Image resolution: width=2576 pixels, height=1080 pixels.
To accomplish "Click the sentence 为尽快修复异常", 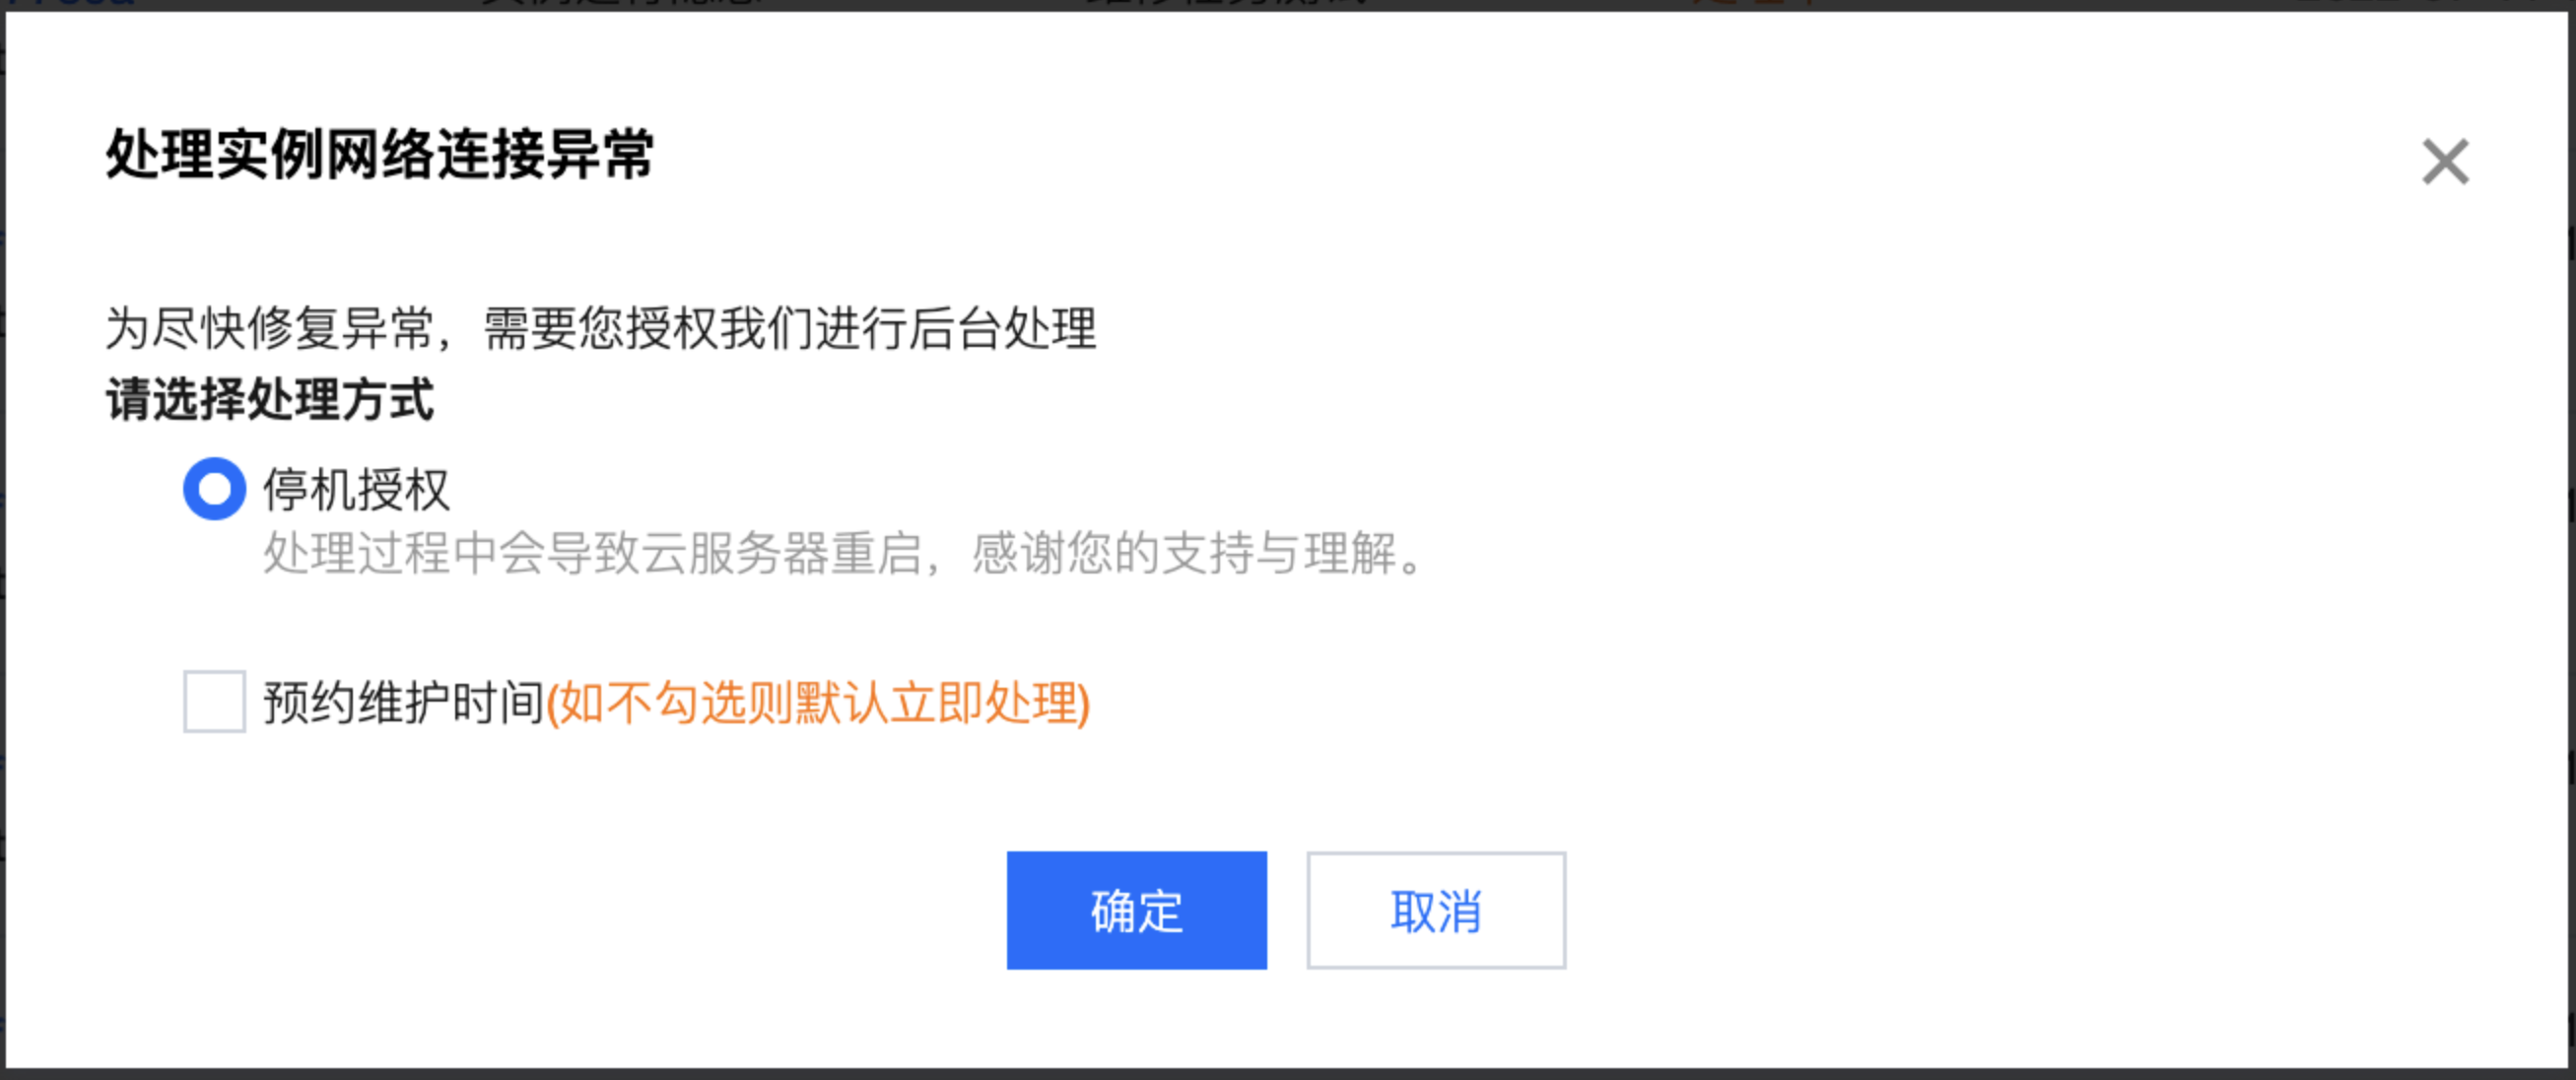I will (269, 328).
